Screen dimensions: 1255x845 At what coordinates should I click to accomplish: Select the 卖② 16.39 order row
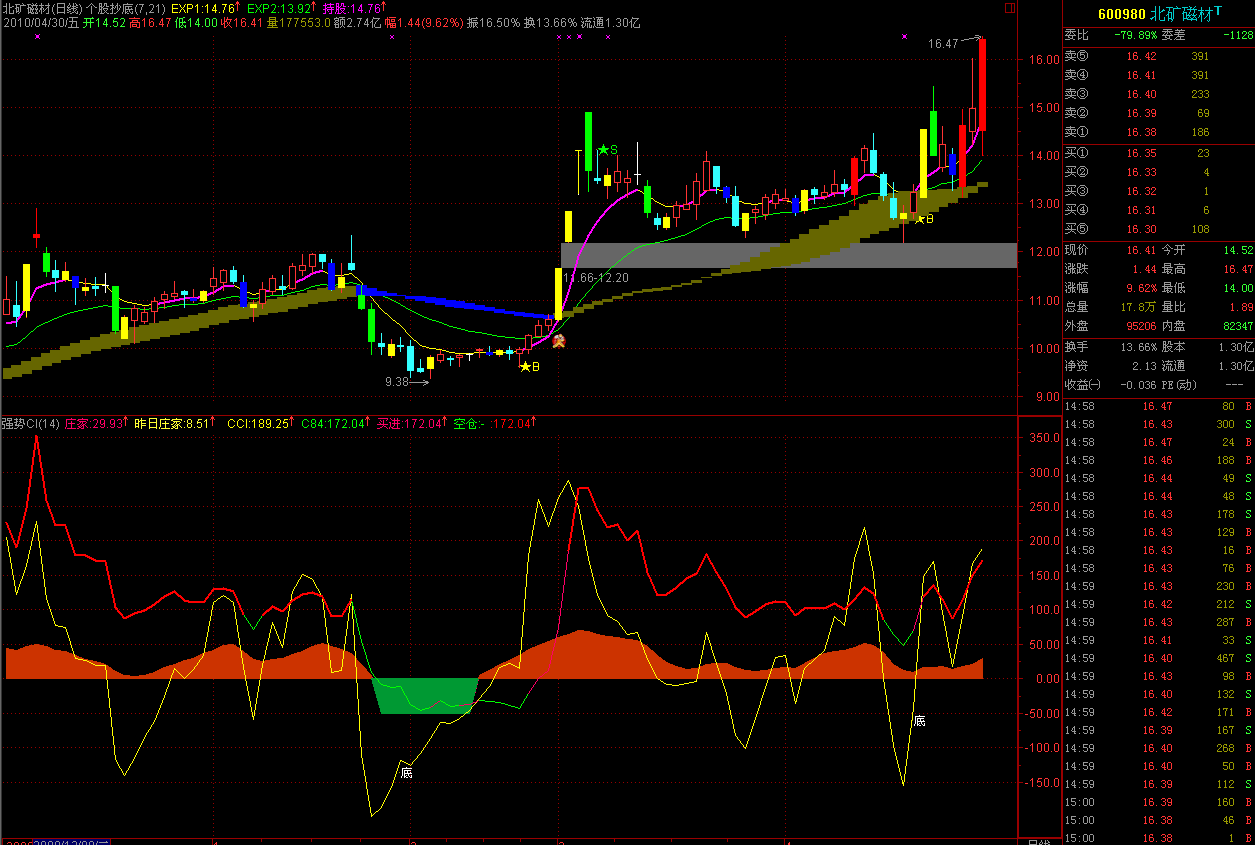pos(1158,113)
